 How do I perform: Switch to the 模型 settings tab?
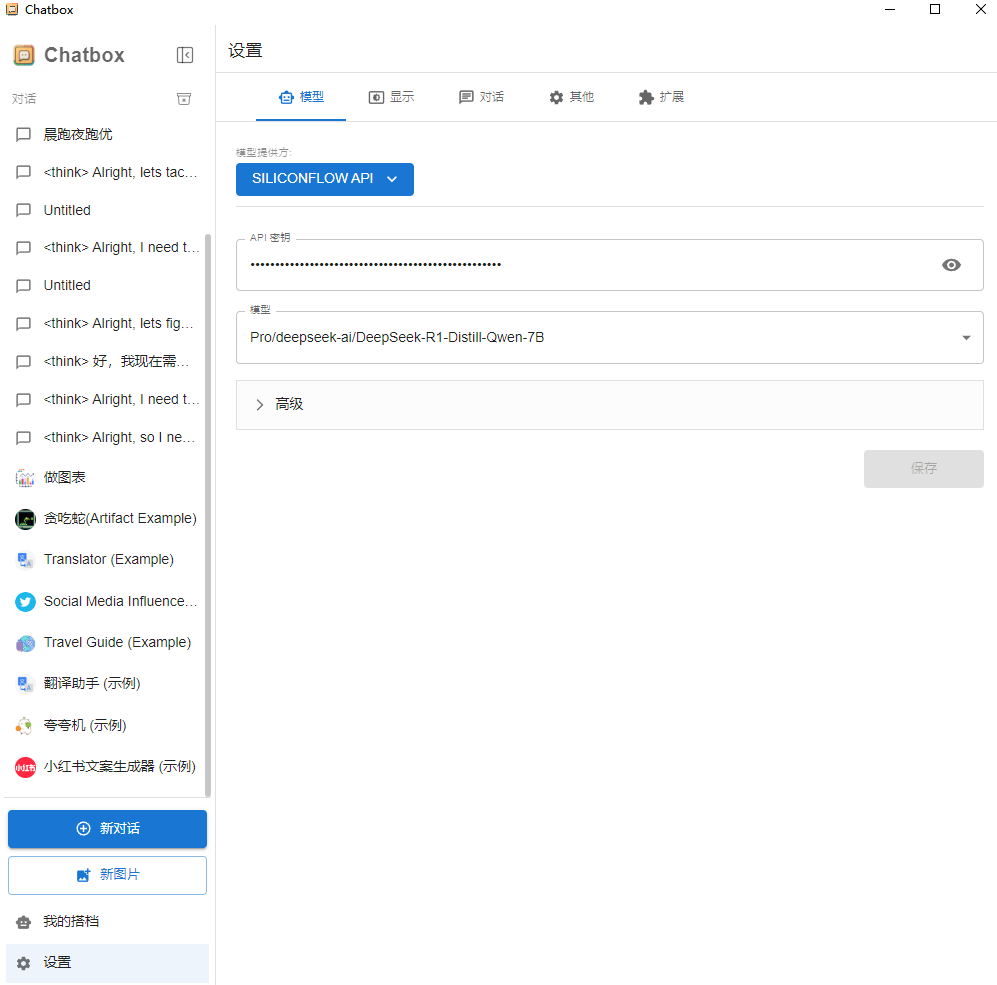coord(301,97)
